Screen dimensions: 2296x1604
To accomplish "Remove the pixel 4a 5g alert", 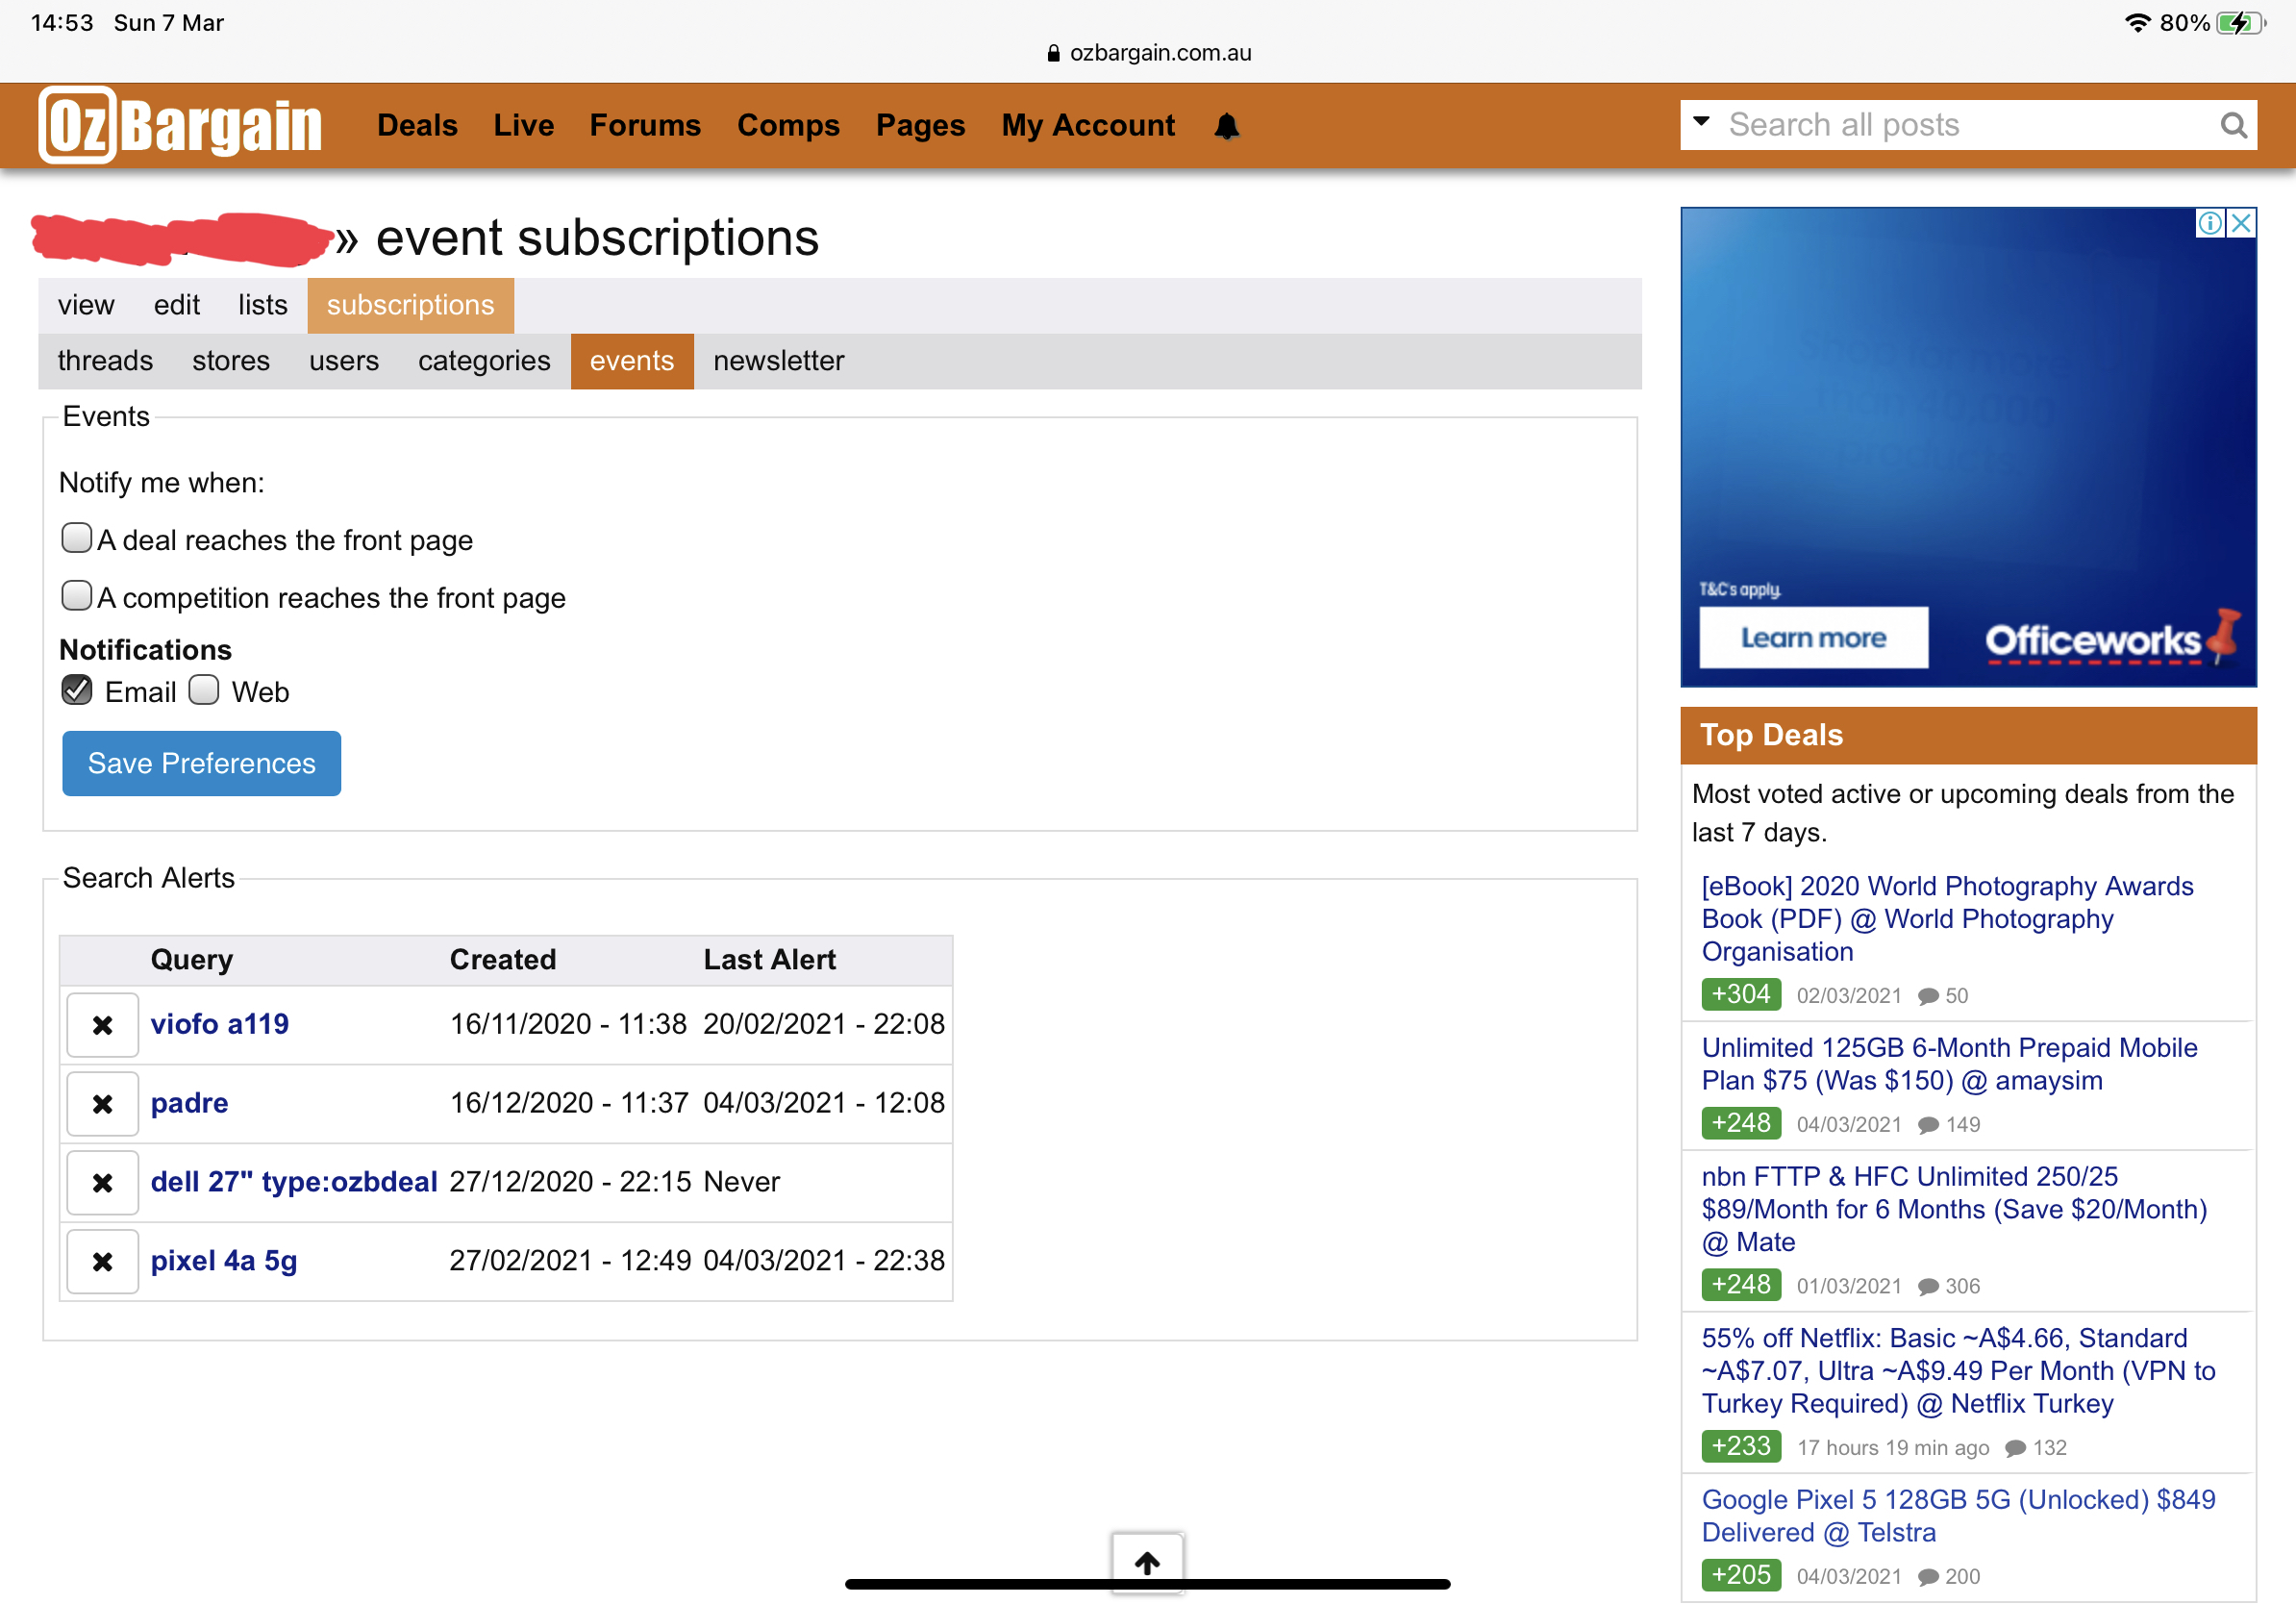I will (102, 1261).
